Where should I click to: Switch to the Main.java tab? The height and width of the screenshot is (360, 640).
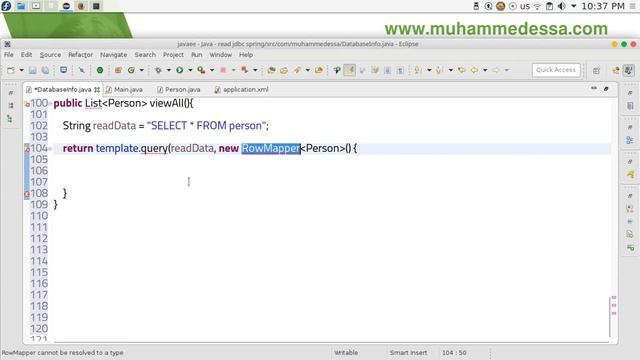pos(124,89)
